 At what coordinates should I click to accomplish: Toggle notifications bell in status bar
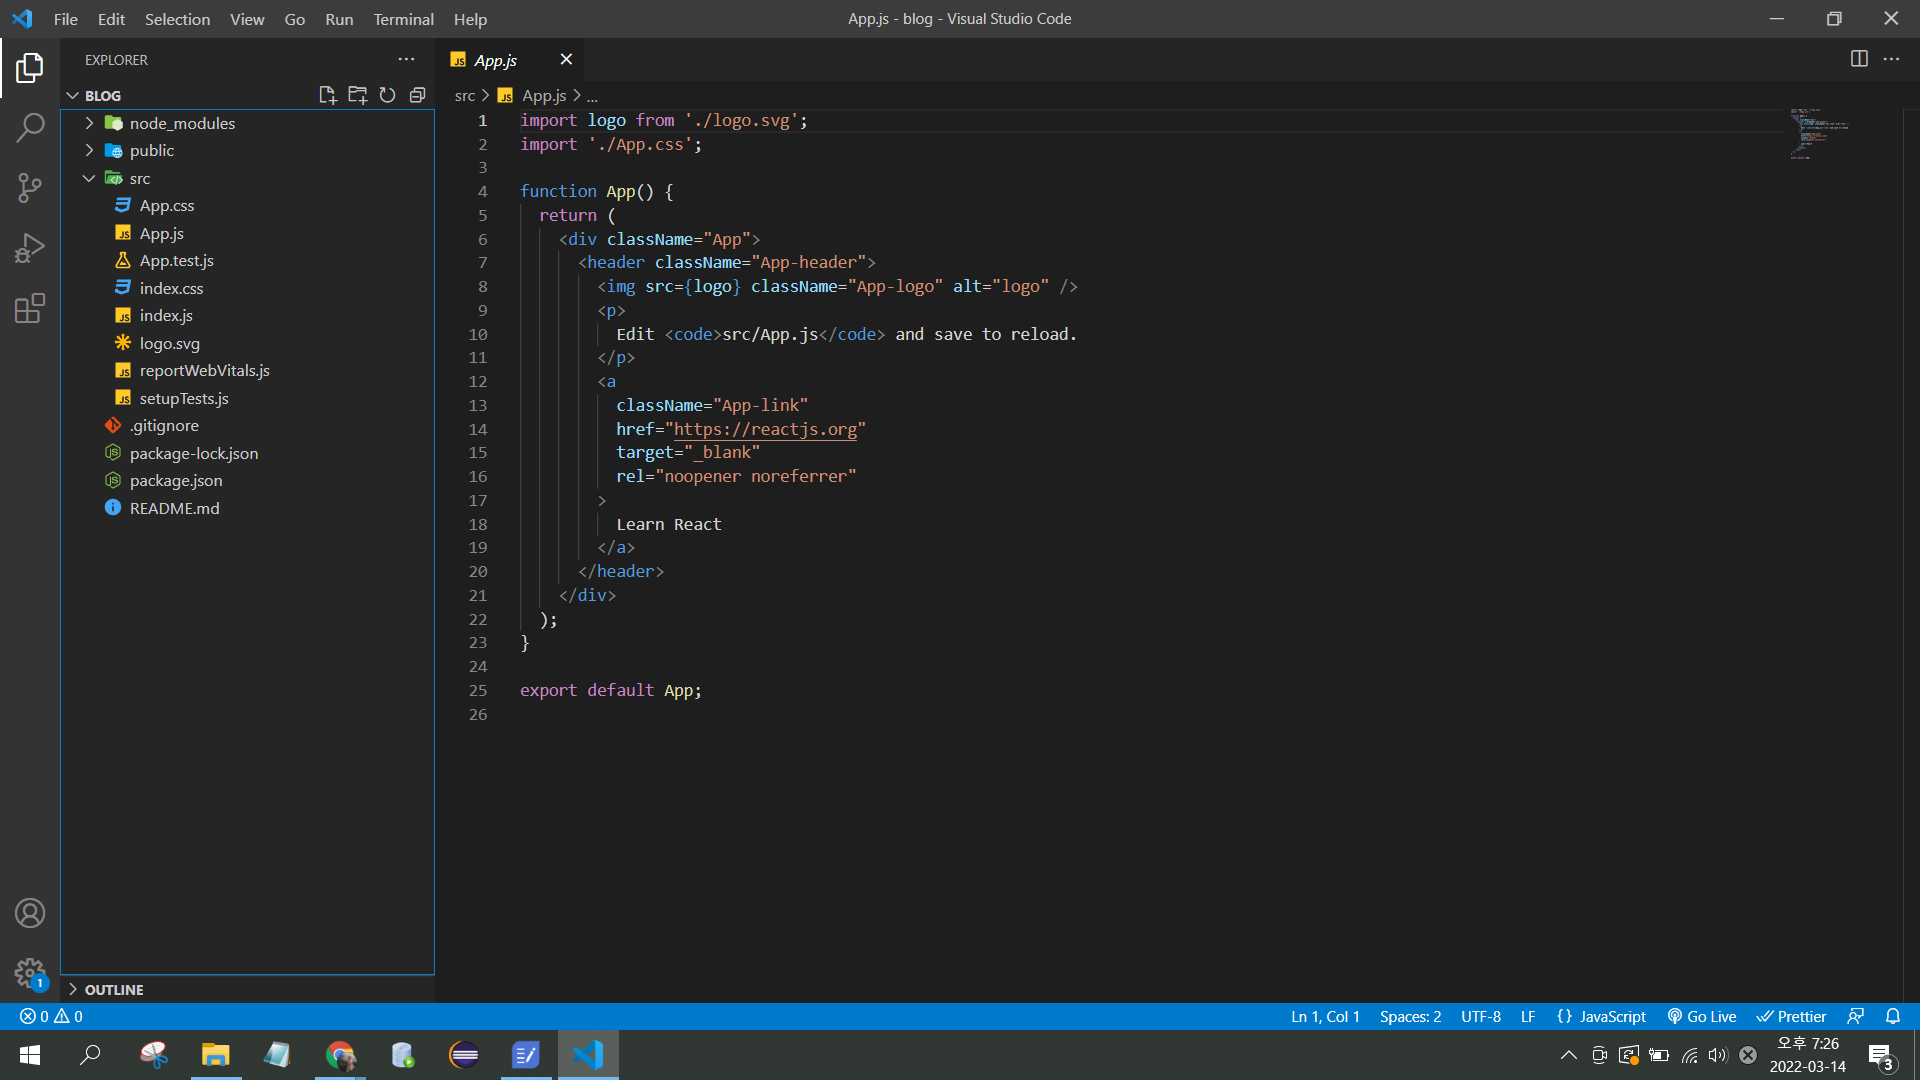coord(1893,1016)
